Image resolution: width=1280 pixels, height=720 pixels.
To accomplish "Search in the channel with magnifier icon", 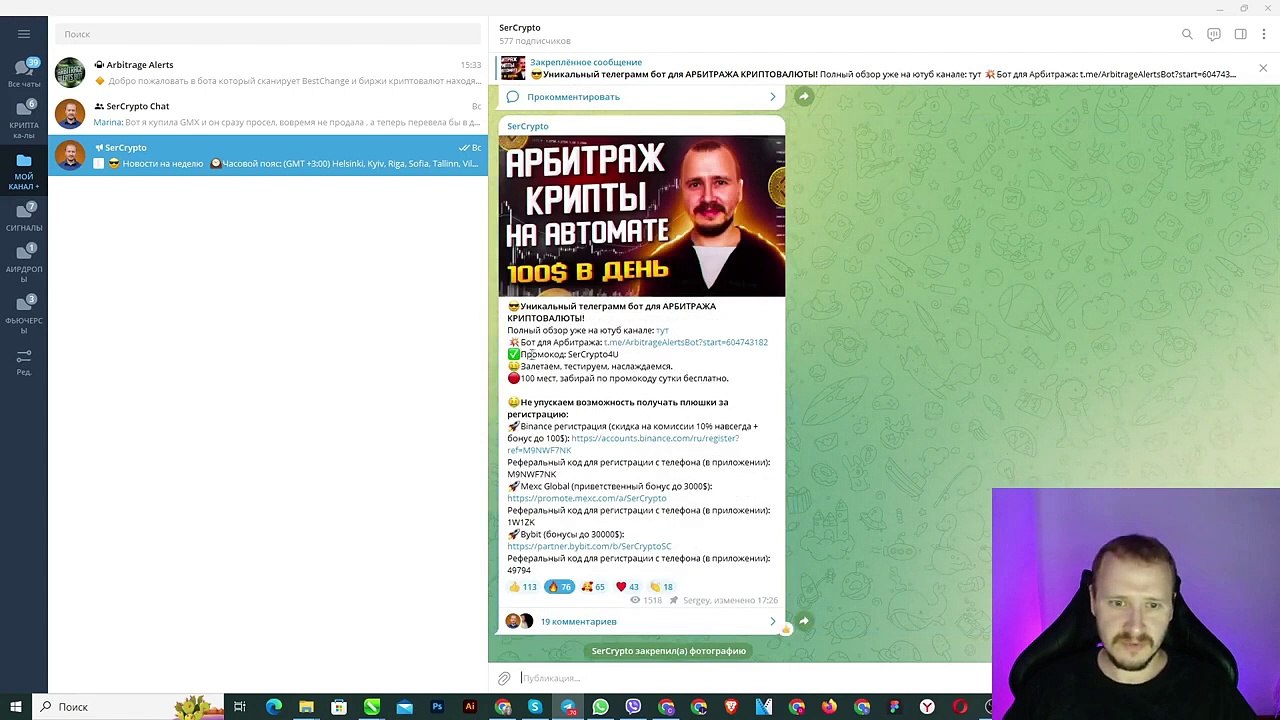I will 1187,34.
